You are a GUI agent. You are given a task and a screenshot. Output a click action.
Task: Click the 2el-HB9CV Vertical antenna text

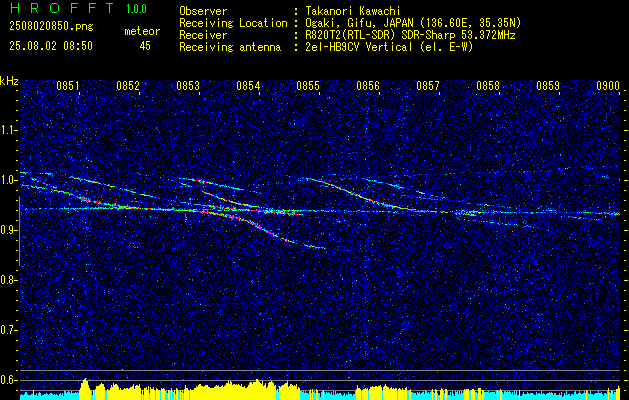[388, 47]
